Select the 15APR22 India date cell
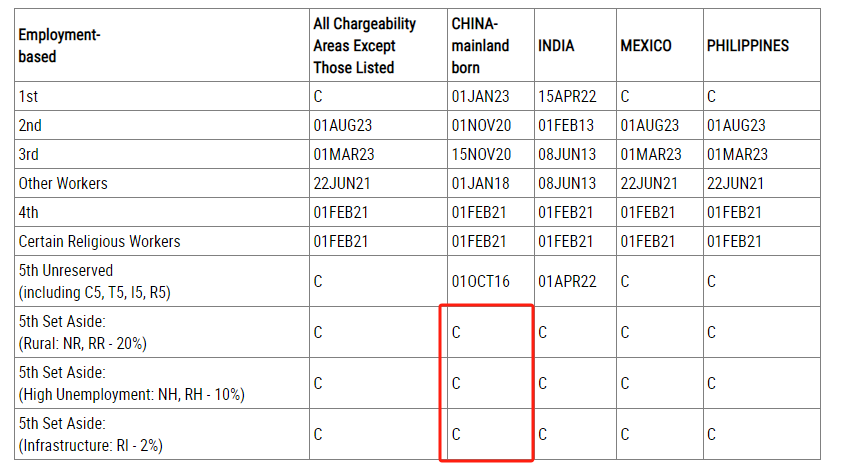This screenshot has width=855, height=468. [566, 97]
